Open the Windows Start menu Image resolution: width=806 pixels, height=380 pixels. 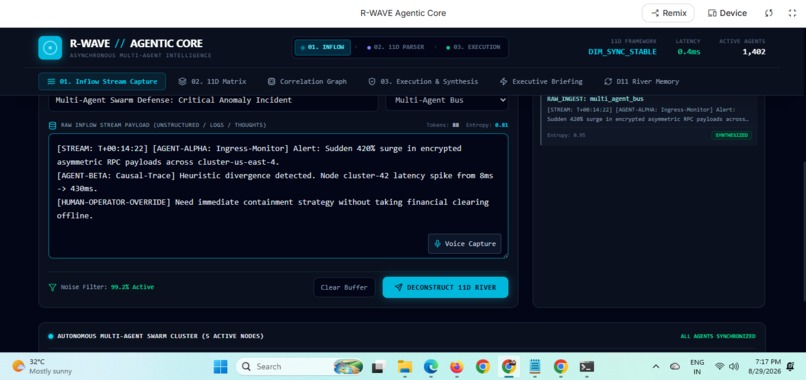tap(221, 367)
